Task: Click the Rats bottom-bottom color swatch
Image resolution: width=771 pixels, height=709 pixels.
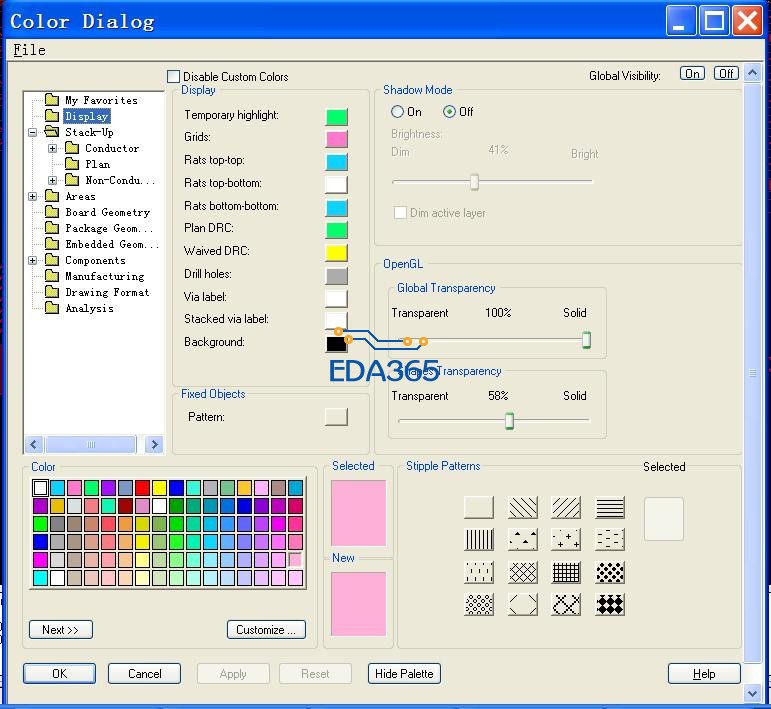Action: (337, 207)
